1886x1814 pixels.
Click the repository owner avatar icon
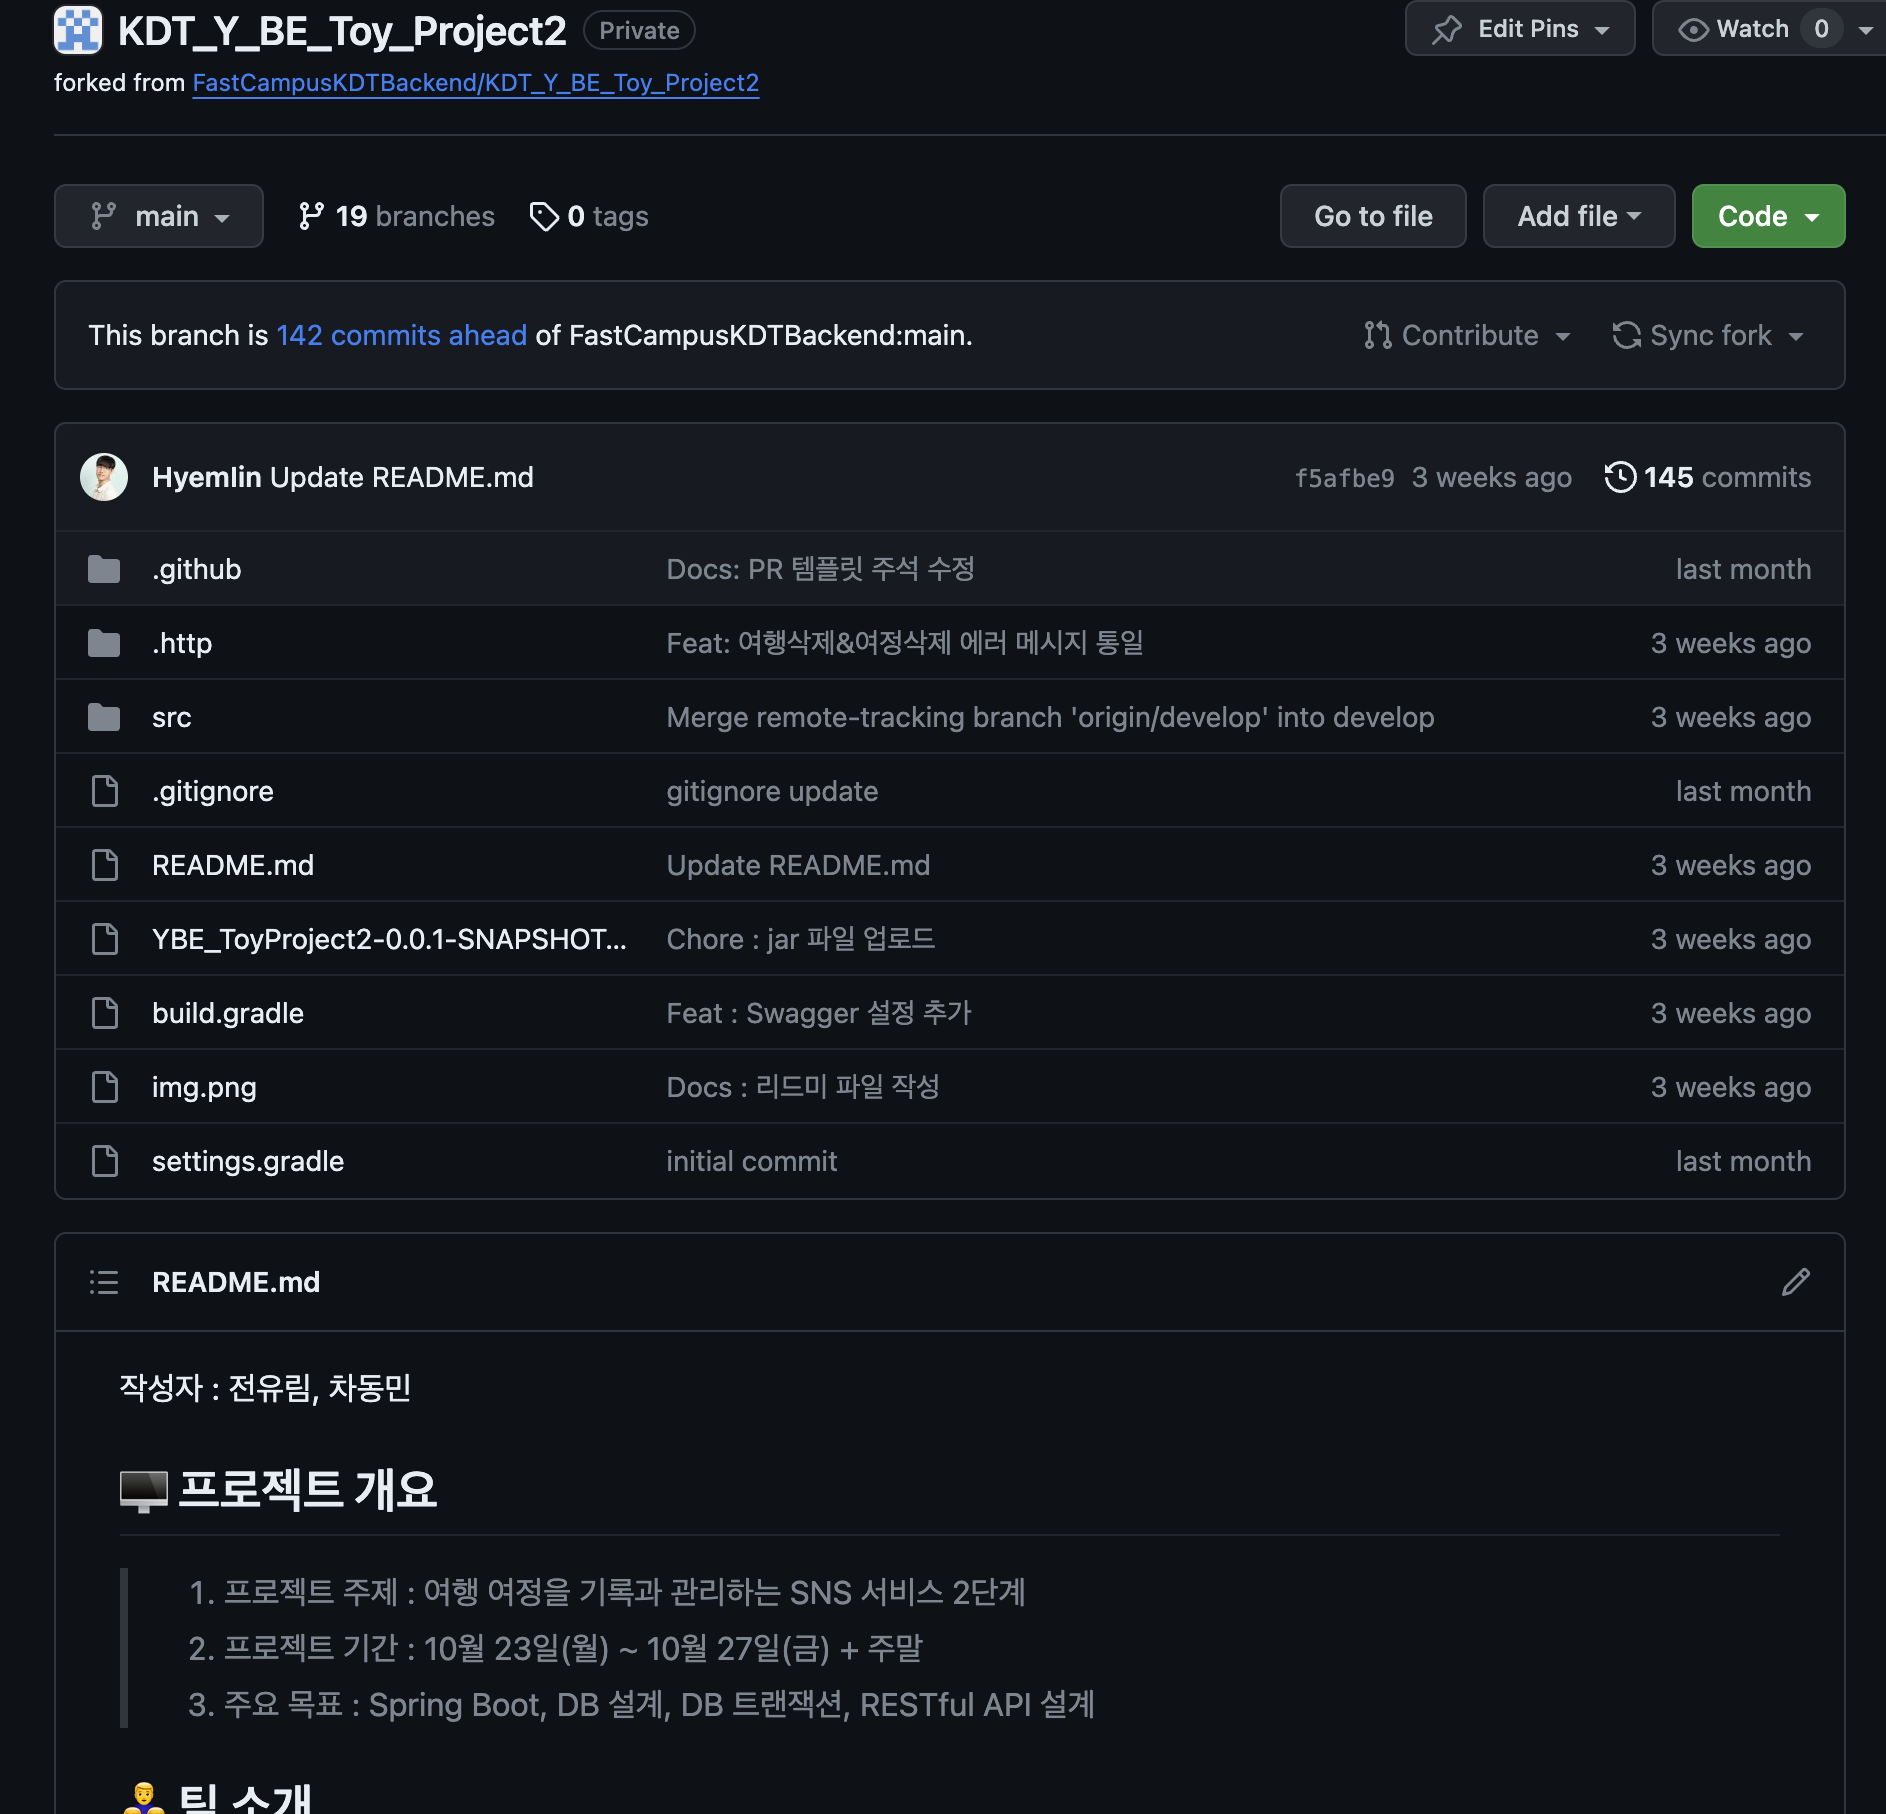click(x=78, y=30)
